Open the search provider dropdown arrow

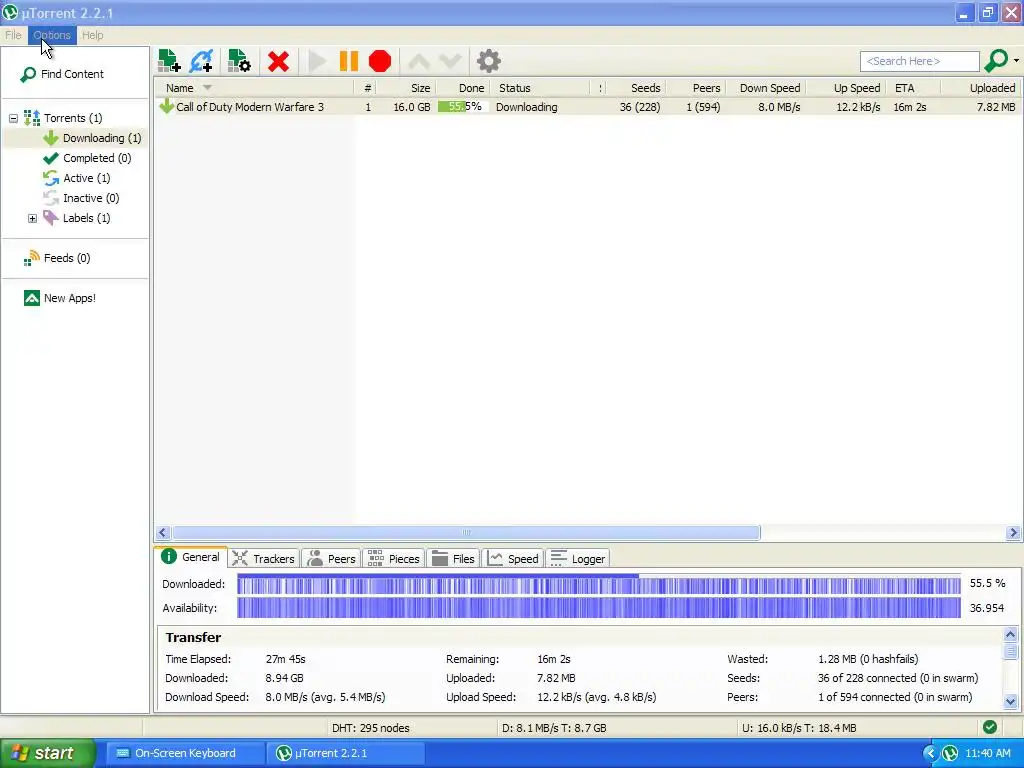coord(1017,61)
